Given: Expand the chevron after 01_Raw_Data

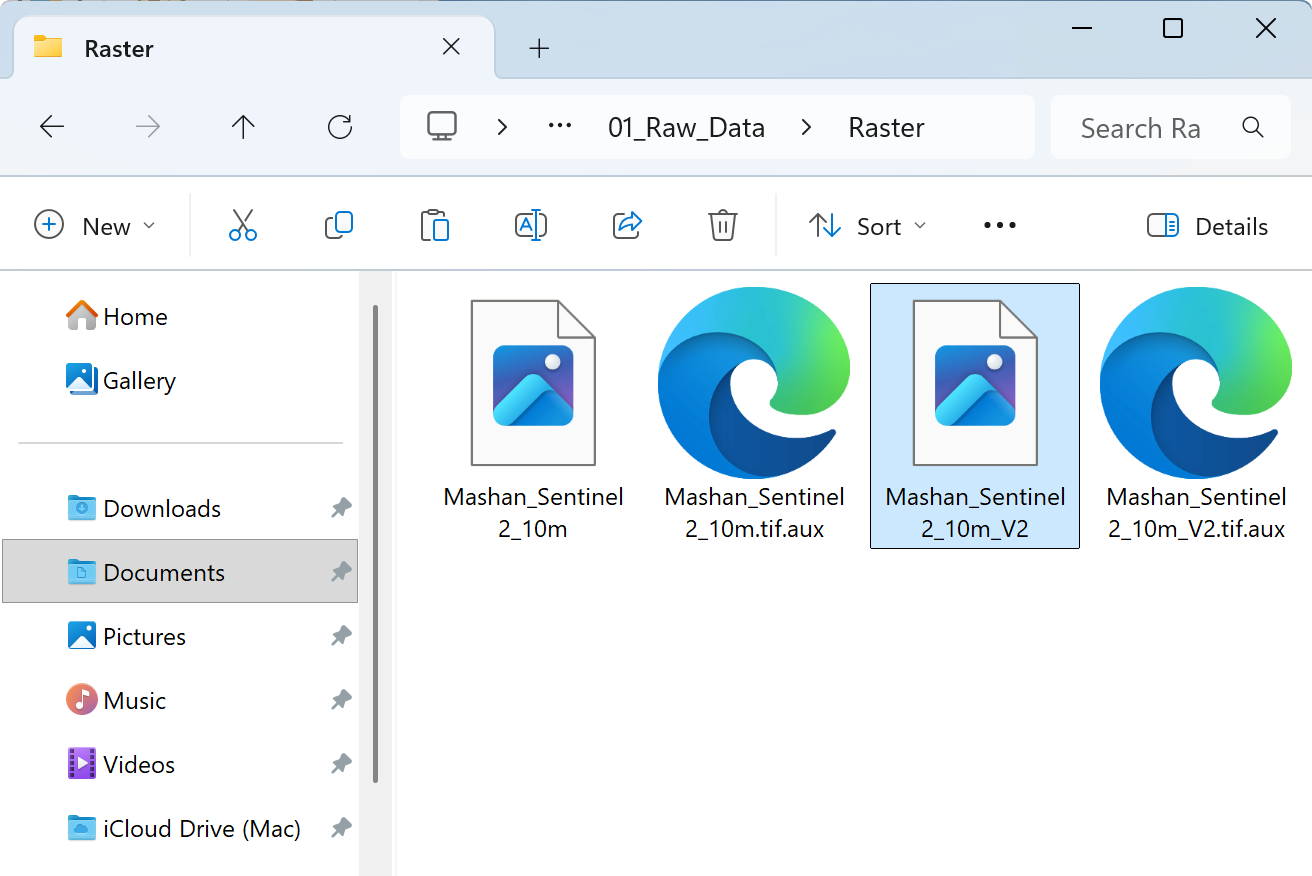Looking at the screenshot, I should coord(807,127).
